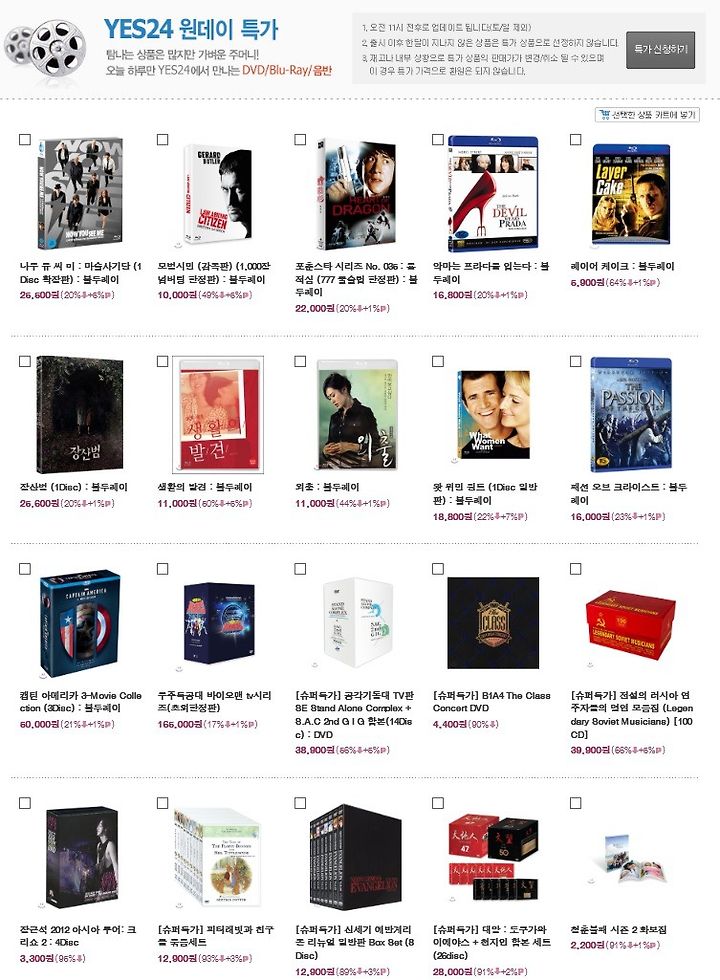The width and height of the screenshot is (720, 980).
Task: Select the checkbox for B1A4 The Class DVD
Action: (x=438, y=569)
